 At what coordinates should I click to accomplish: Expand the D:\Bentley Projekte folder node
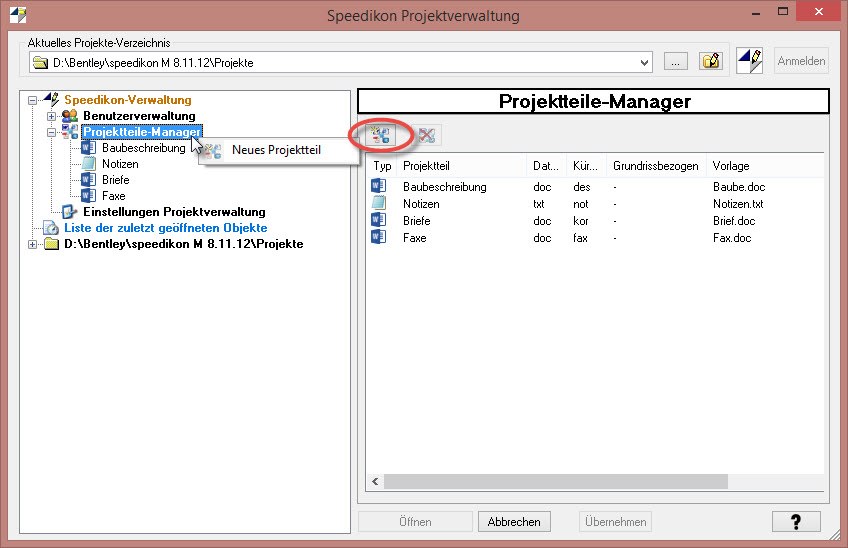32,245
